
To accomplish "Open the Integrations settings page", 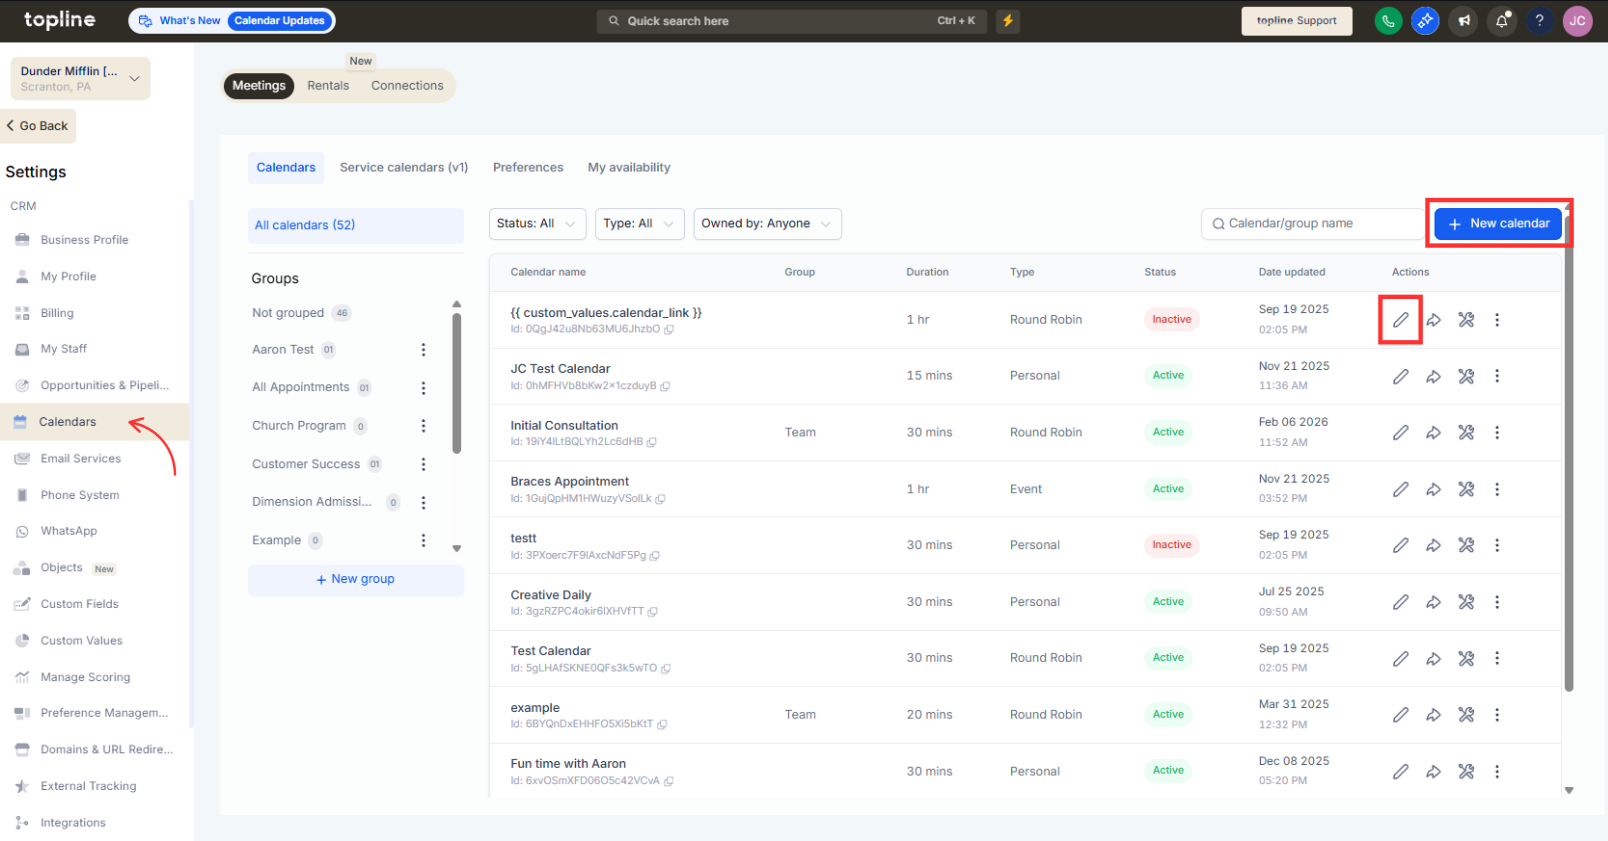I will tap(73, 823).
